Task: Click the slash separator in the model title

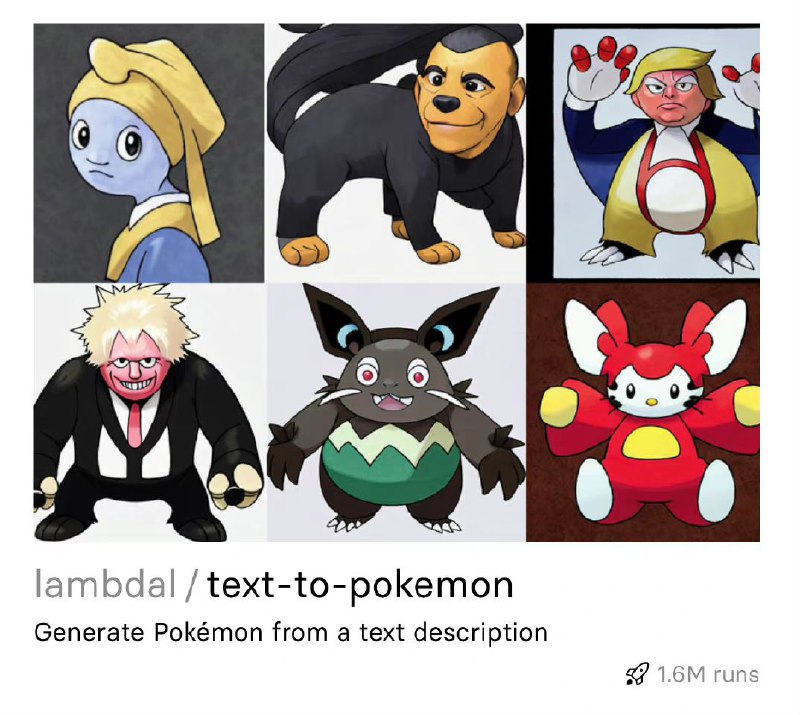Action: 191,585
